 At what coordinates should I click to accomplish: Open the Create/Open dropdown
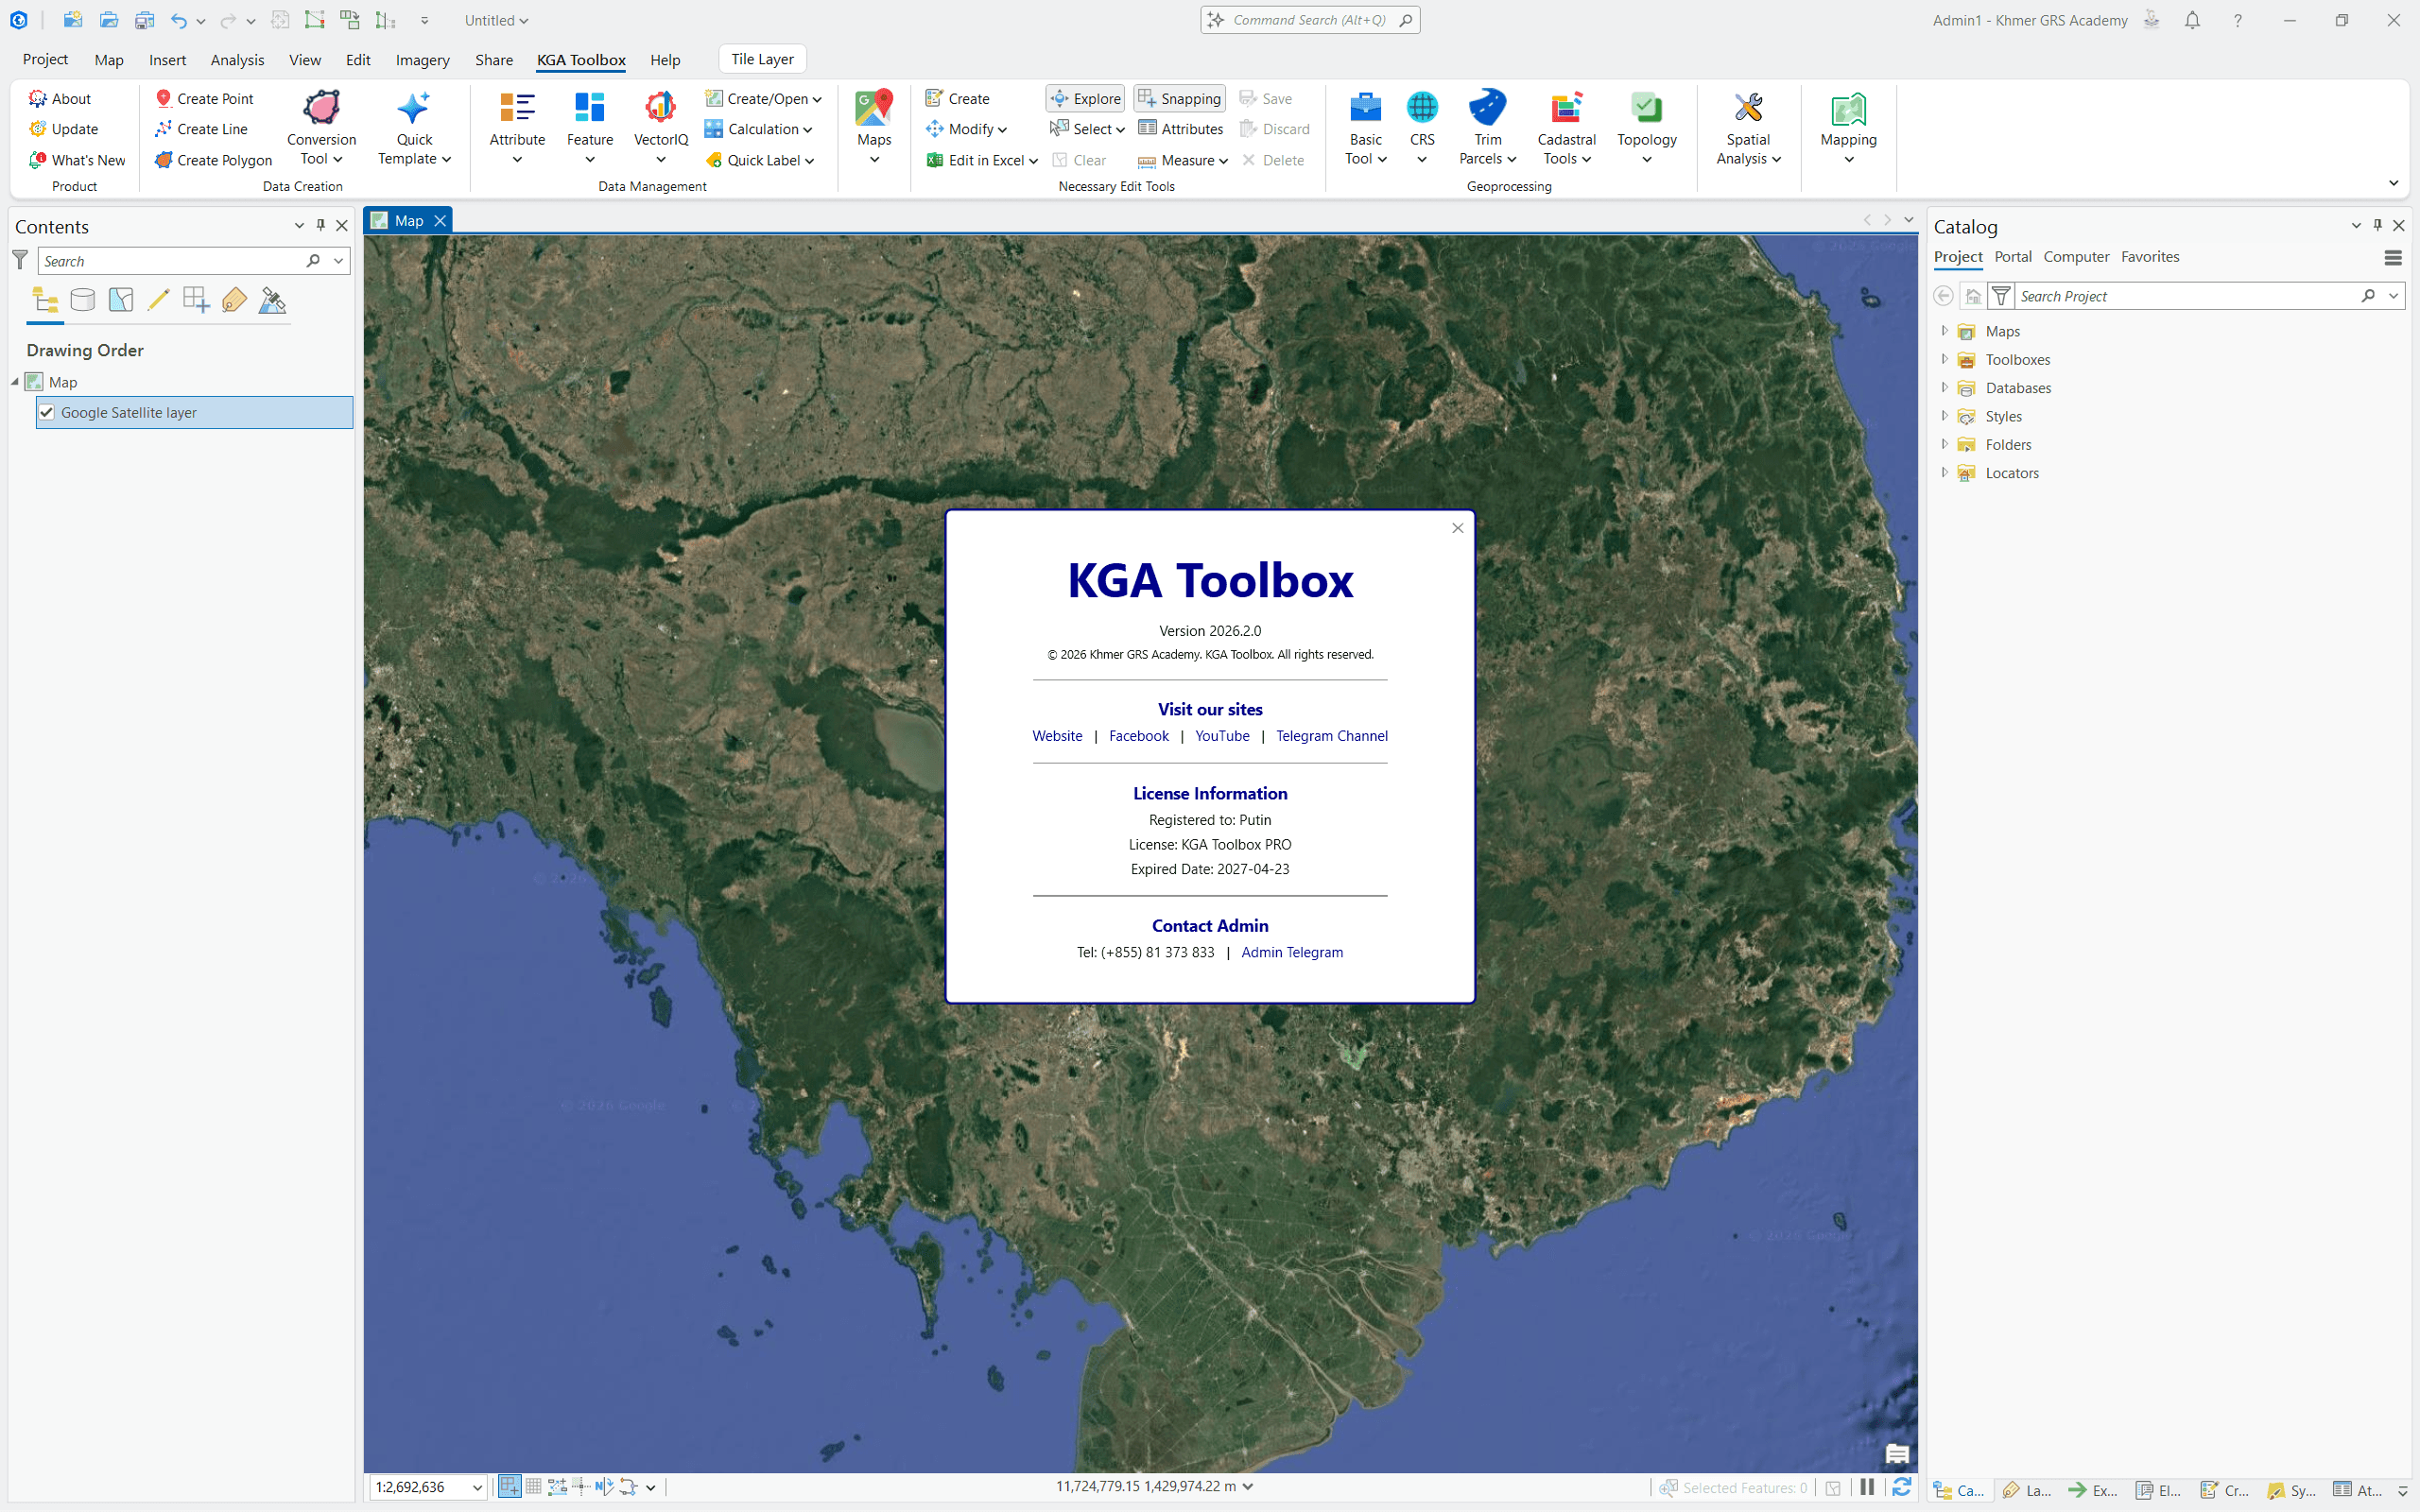pyautogui.click(x=763, y=98)
